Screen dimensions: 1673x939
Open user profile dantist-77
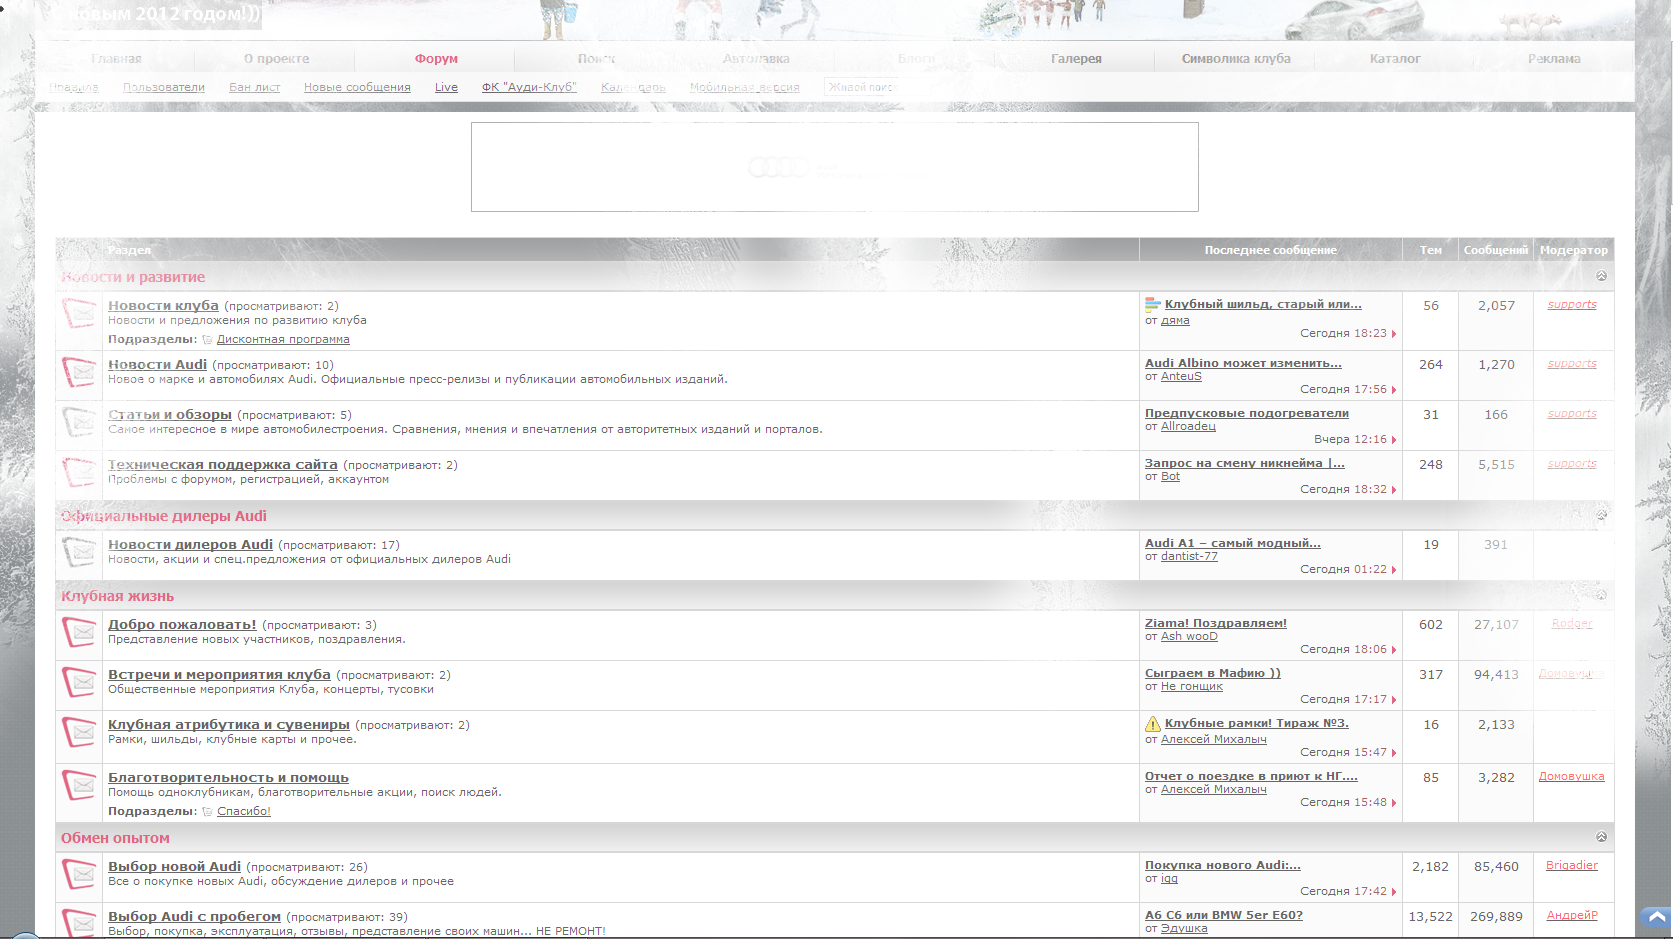pyautogui.click(x=1189, y=557)
